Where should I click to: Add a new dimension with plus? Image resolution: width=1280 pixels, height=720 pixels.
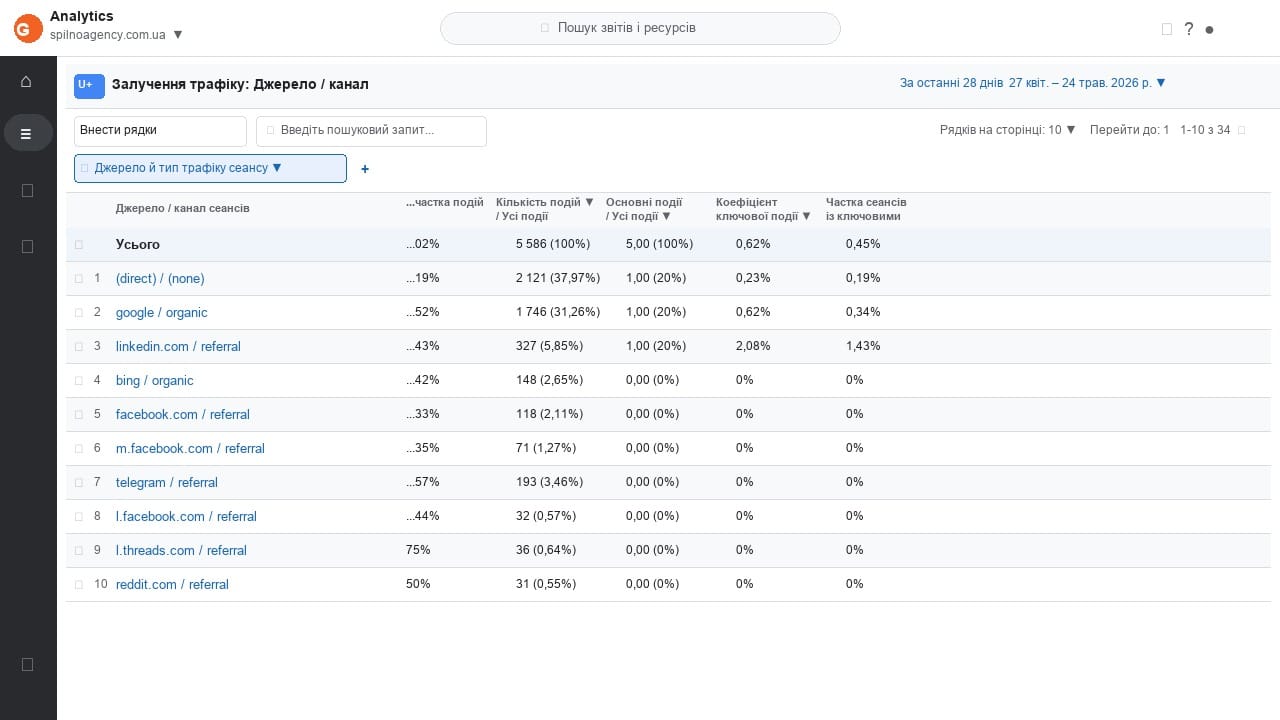(x=365, y=169)
